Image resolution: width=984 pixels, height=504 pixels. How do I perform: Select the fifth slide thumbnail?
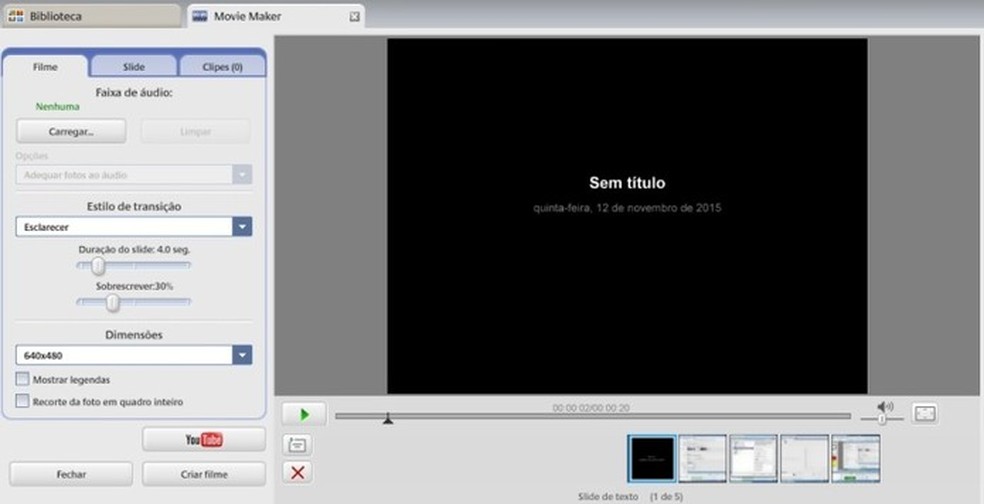tap(855, 459)
